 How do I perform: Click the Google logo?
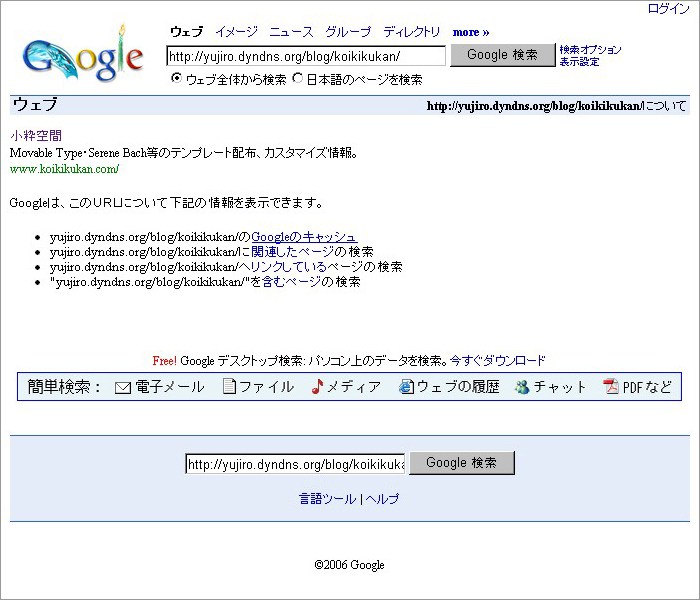click(x=83, y=57)
